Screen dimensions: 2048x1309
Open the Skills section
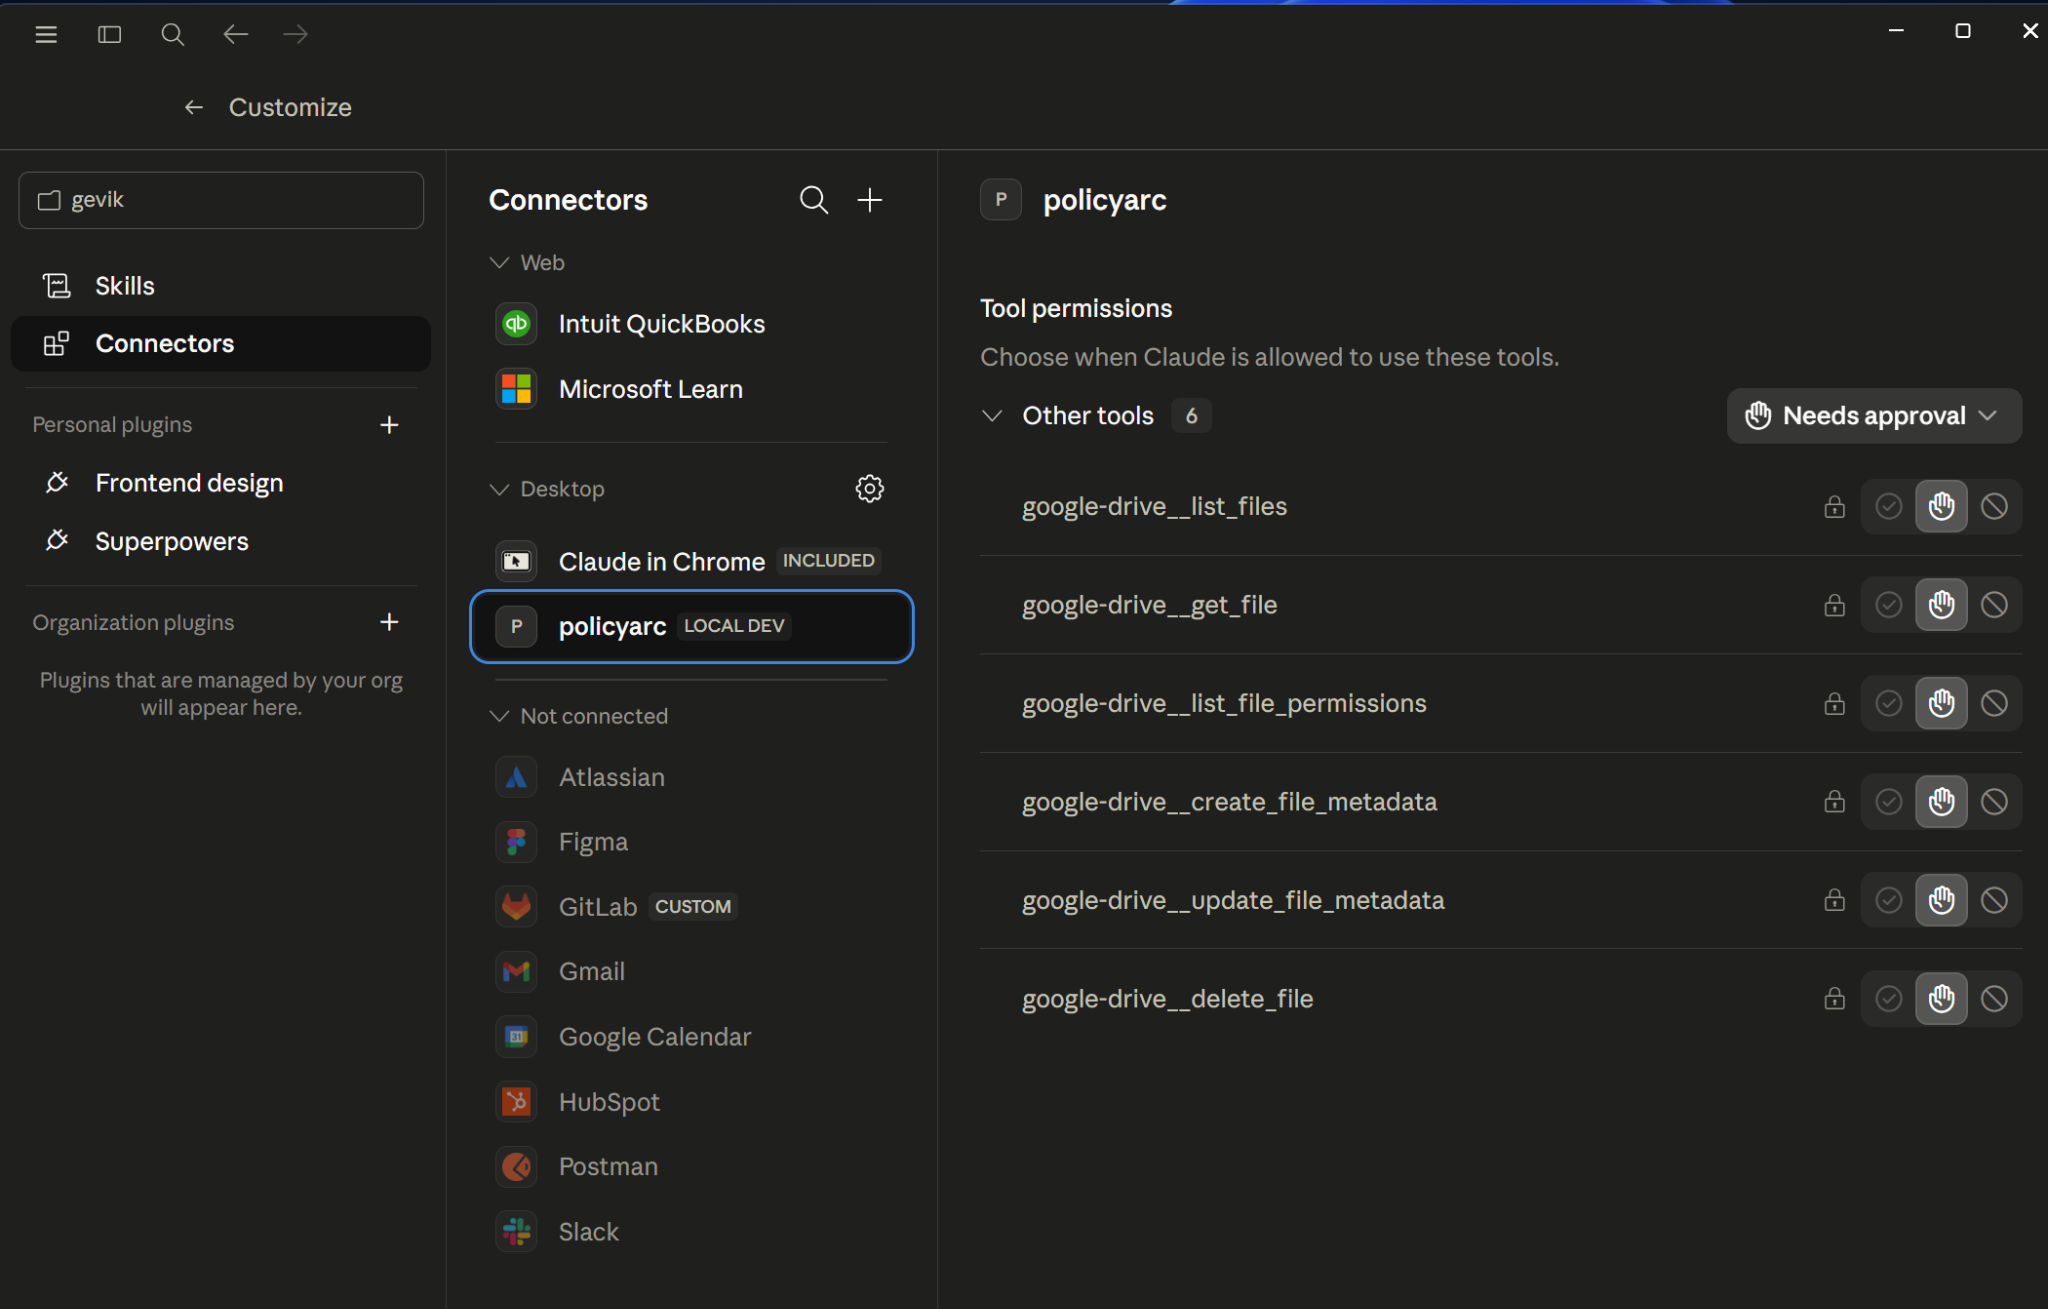click(220, 286)
